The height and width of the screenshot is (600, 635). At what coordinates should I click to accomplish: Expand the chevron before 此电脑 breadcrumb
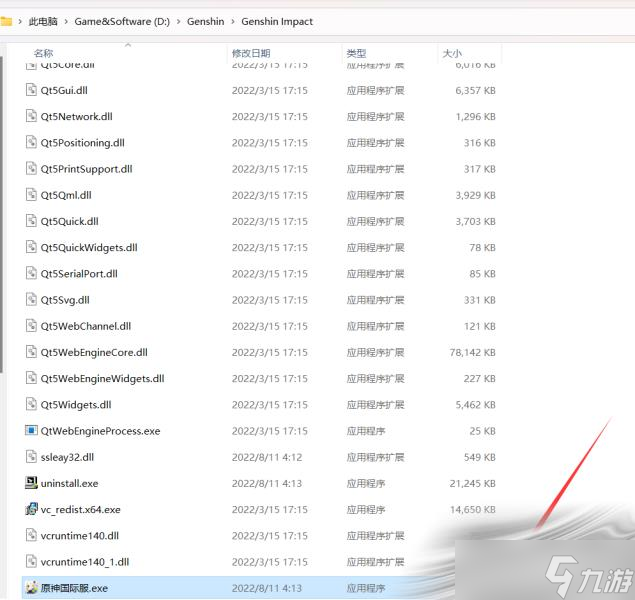[20, 21]
